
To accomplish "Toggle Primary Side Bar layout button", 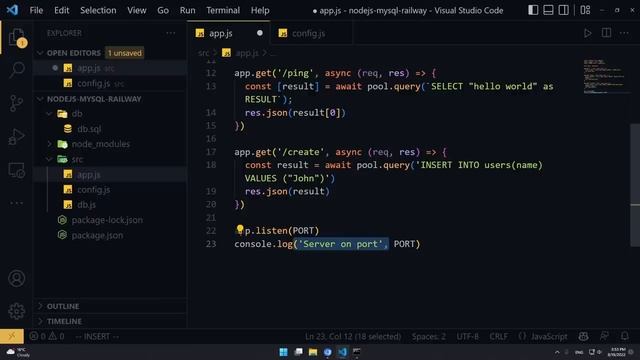I will pyautogui.click(x=533, y=10).
